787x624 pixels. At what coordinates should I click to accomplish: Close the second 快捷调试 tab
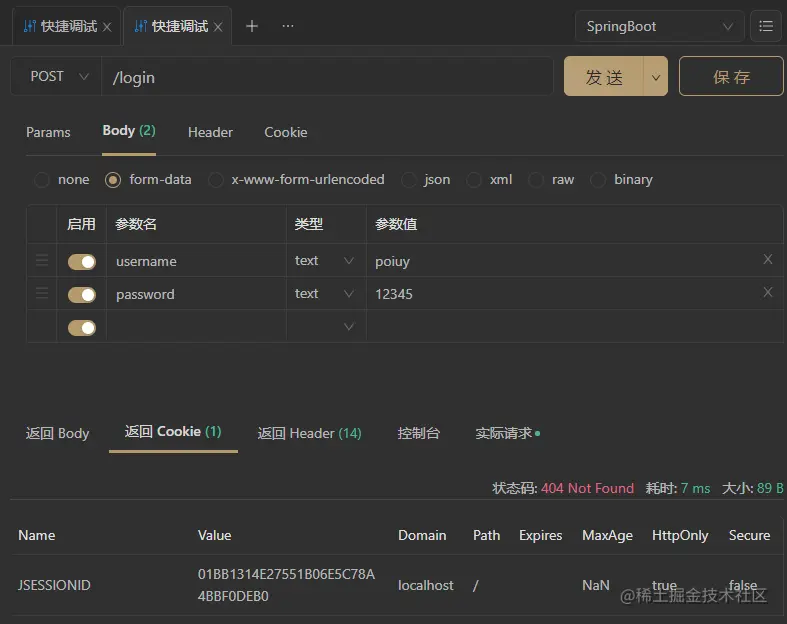tap(218, 27)
